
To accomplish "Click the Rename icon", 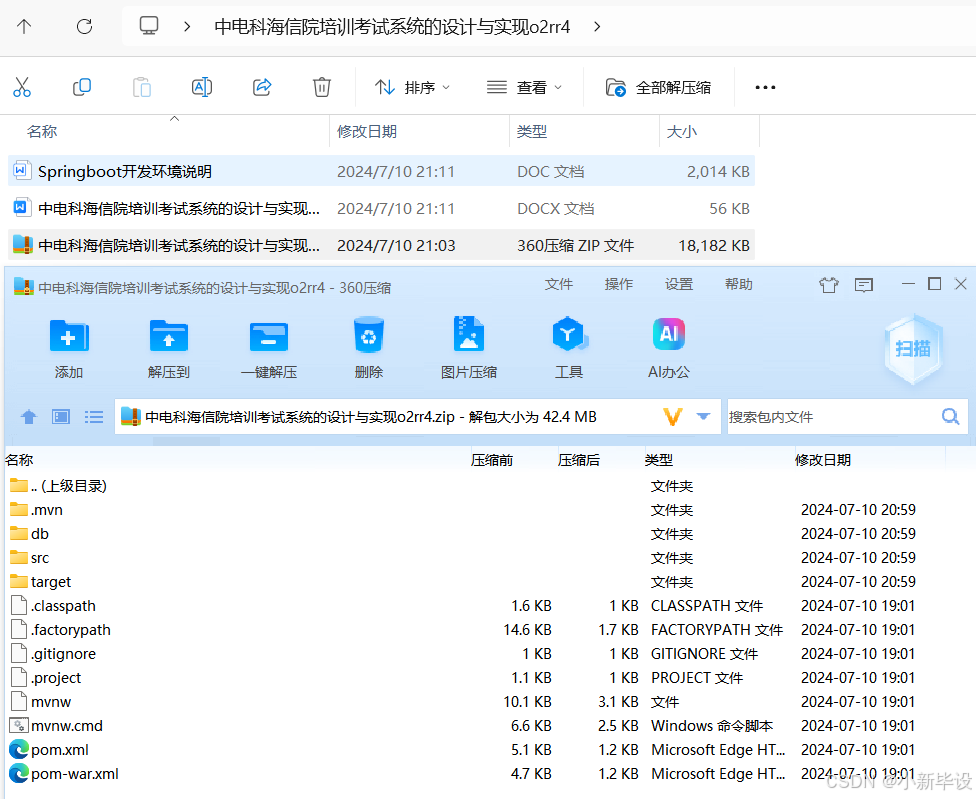I will [x=201, y=87].
